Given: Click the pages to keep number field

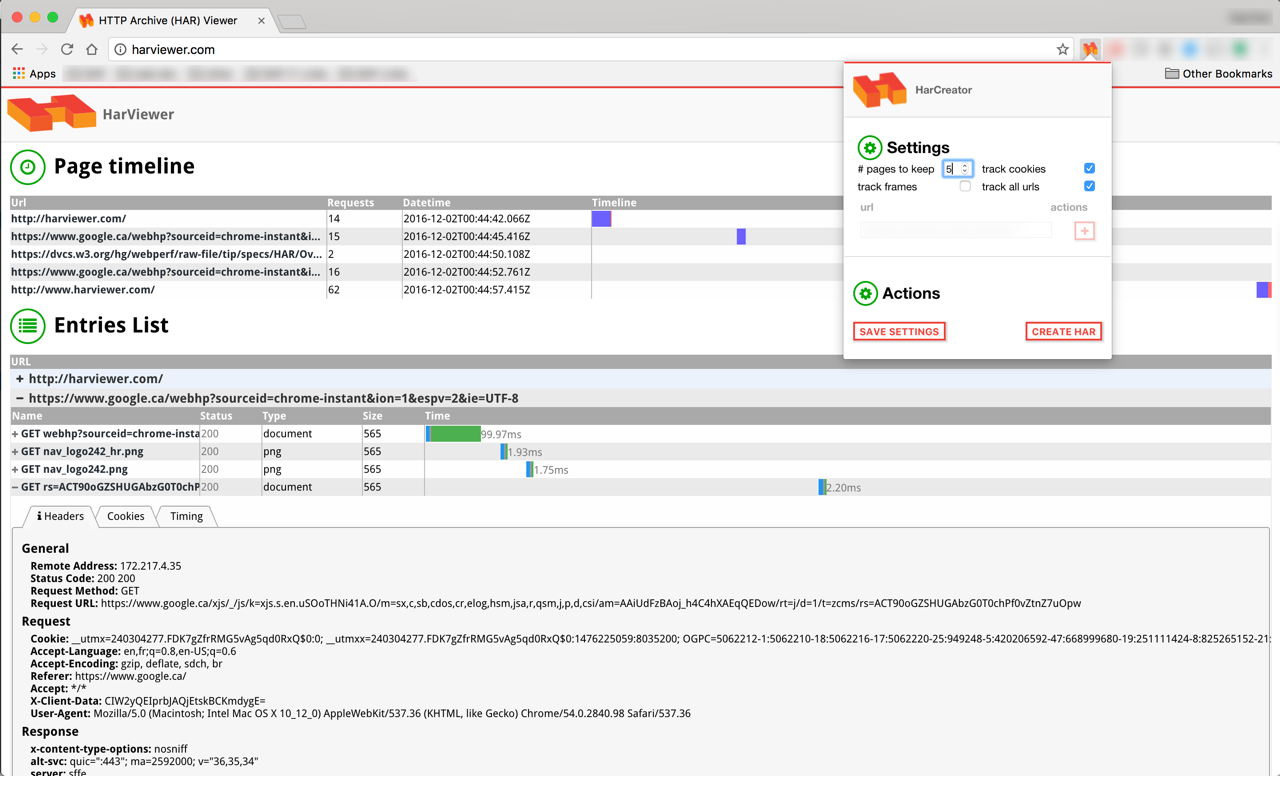Looking at the screenshot, I should tap(957, 169).
